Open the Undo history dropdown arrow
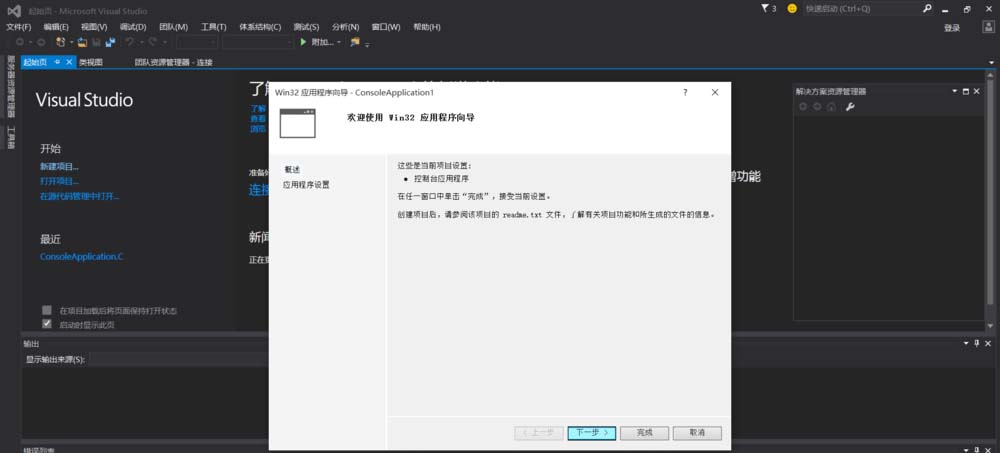The height and width of the screenshot is (453, 1000). pos(142,42)
